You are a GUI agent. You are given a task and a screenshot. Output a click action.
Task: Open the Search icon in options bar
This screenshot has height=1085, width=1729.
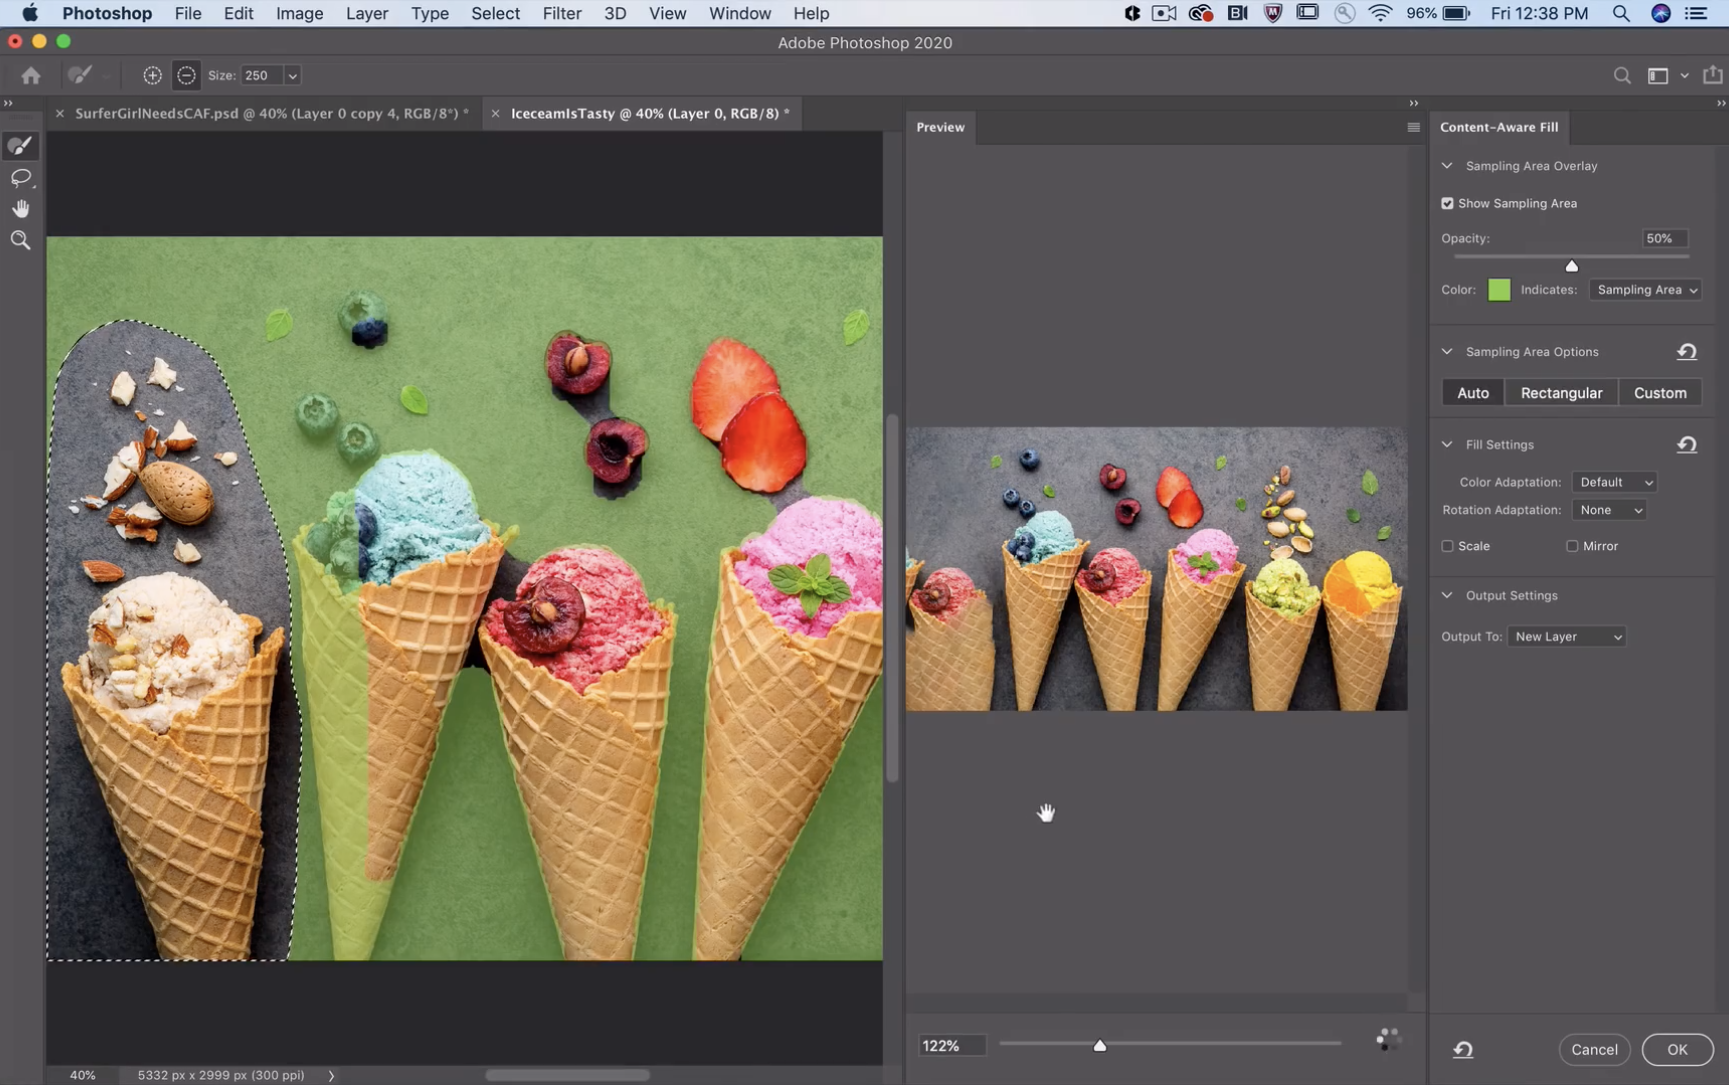(x=1622, y=75)
